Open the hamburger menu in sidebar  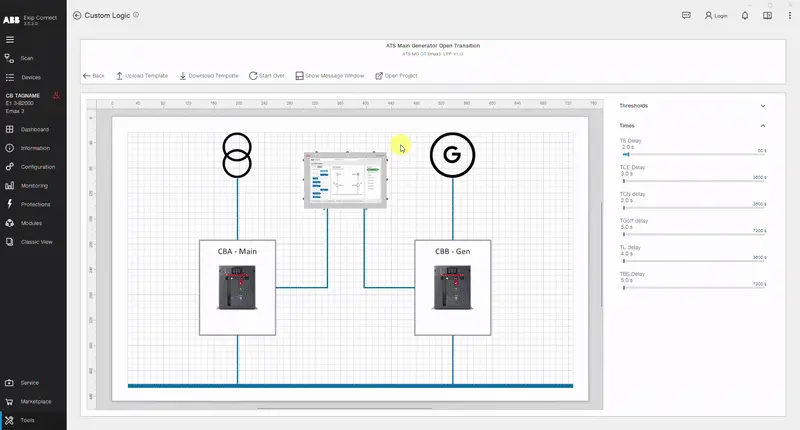(10, 39)
